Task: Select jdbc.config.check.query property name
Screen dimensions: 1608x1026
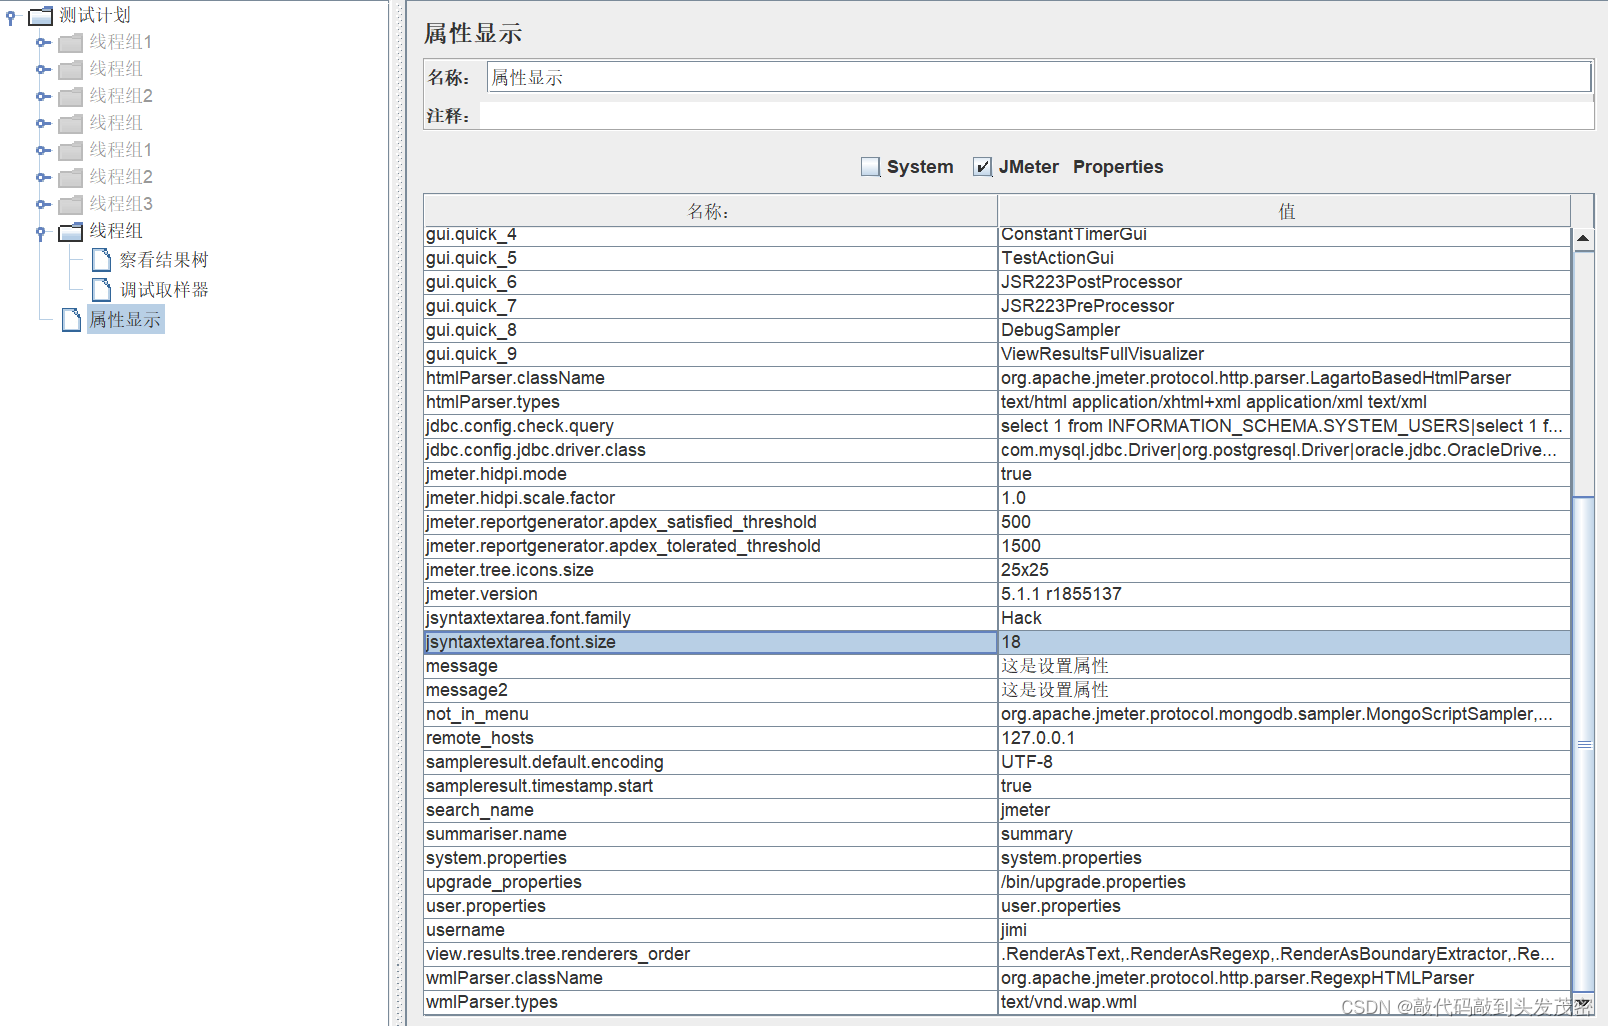Action: 710,426
